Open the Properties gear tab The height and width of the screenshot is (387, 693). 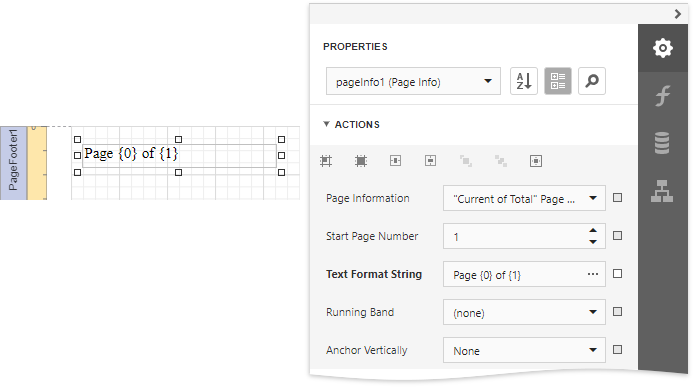pos(663,48)
